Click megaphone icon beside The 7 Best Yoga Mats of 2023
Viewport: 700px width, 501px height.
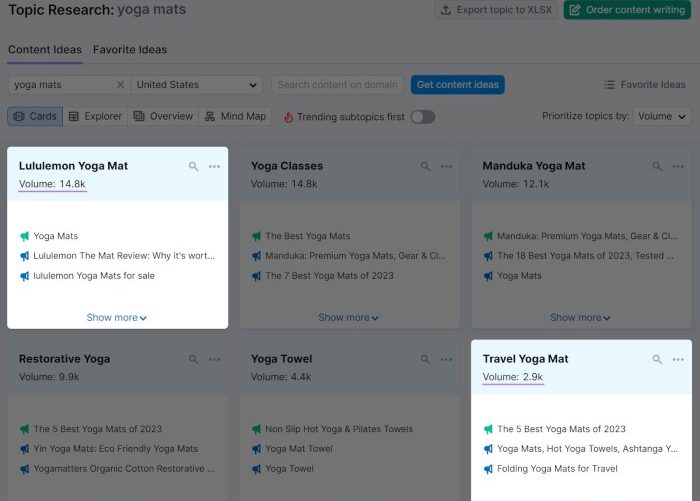tap(256, 276)
